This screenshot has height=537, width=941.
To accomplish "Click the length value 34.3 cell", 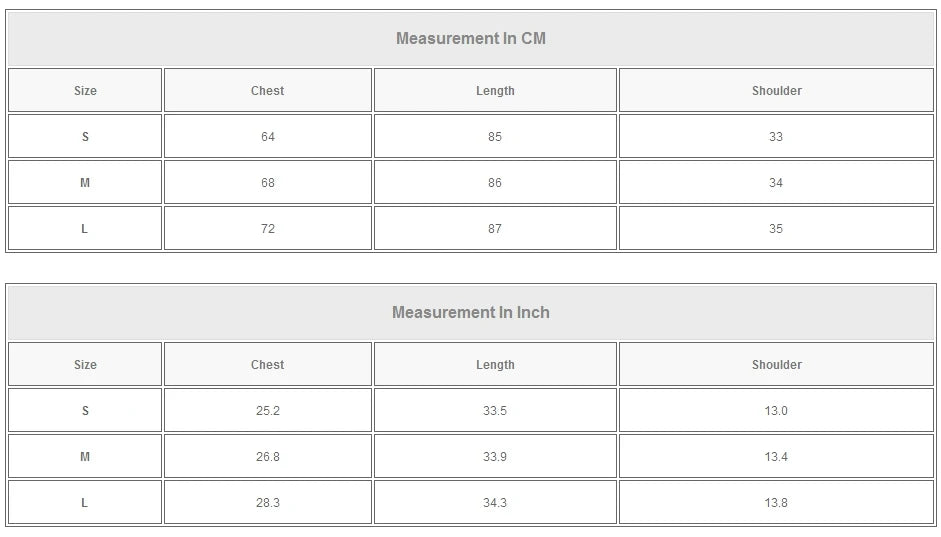I will [495, 503].
